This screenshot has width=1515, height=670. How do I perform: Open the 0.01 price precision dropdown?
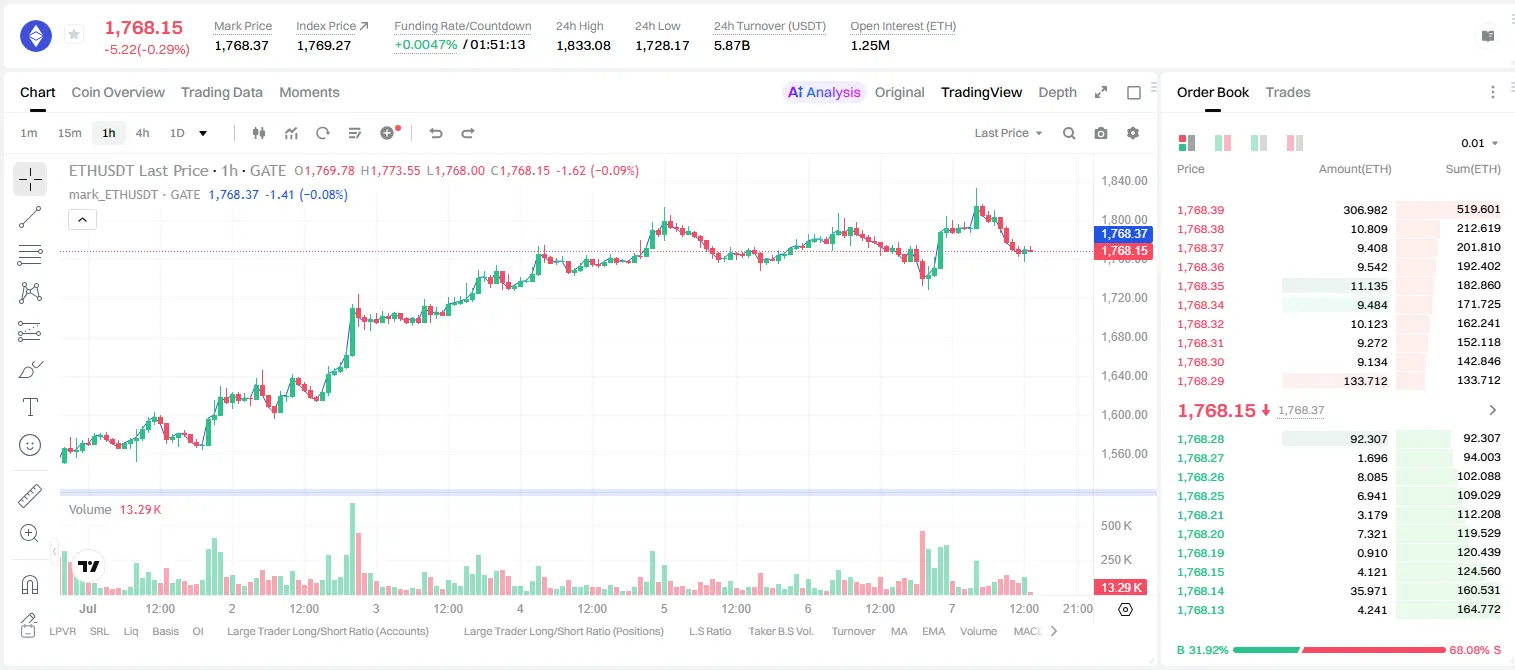tap(1480, 143)
